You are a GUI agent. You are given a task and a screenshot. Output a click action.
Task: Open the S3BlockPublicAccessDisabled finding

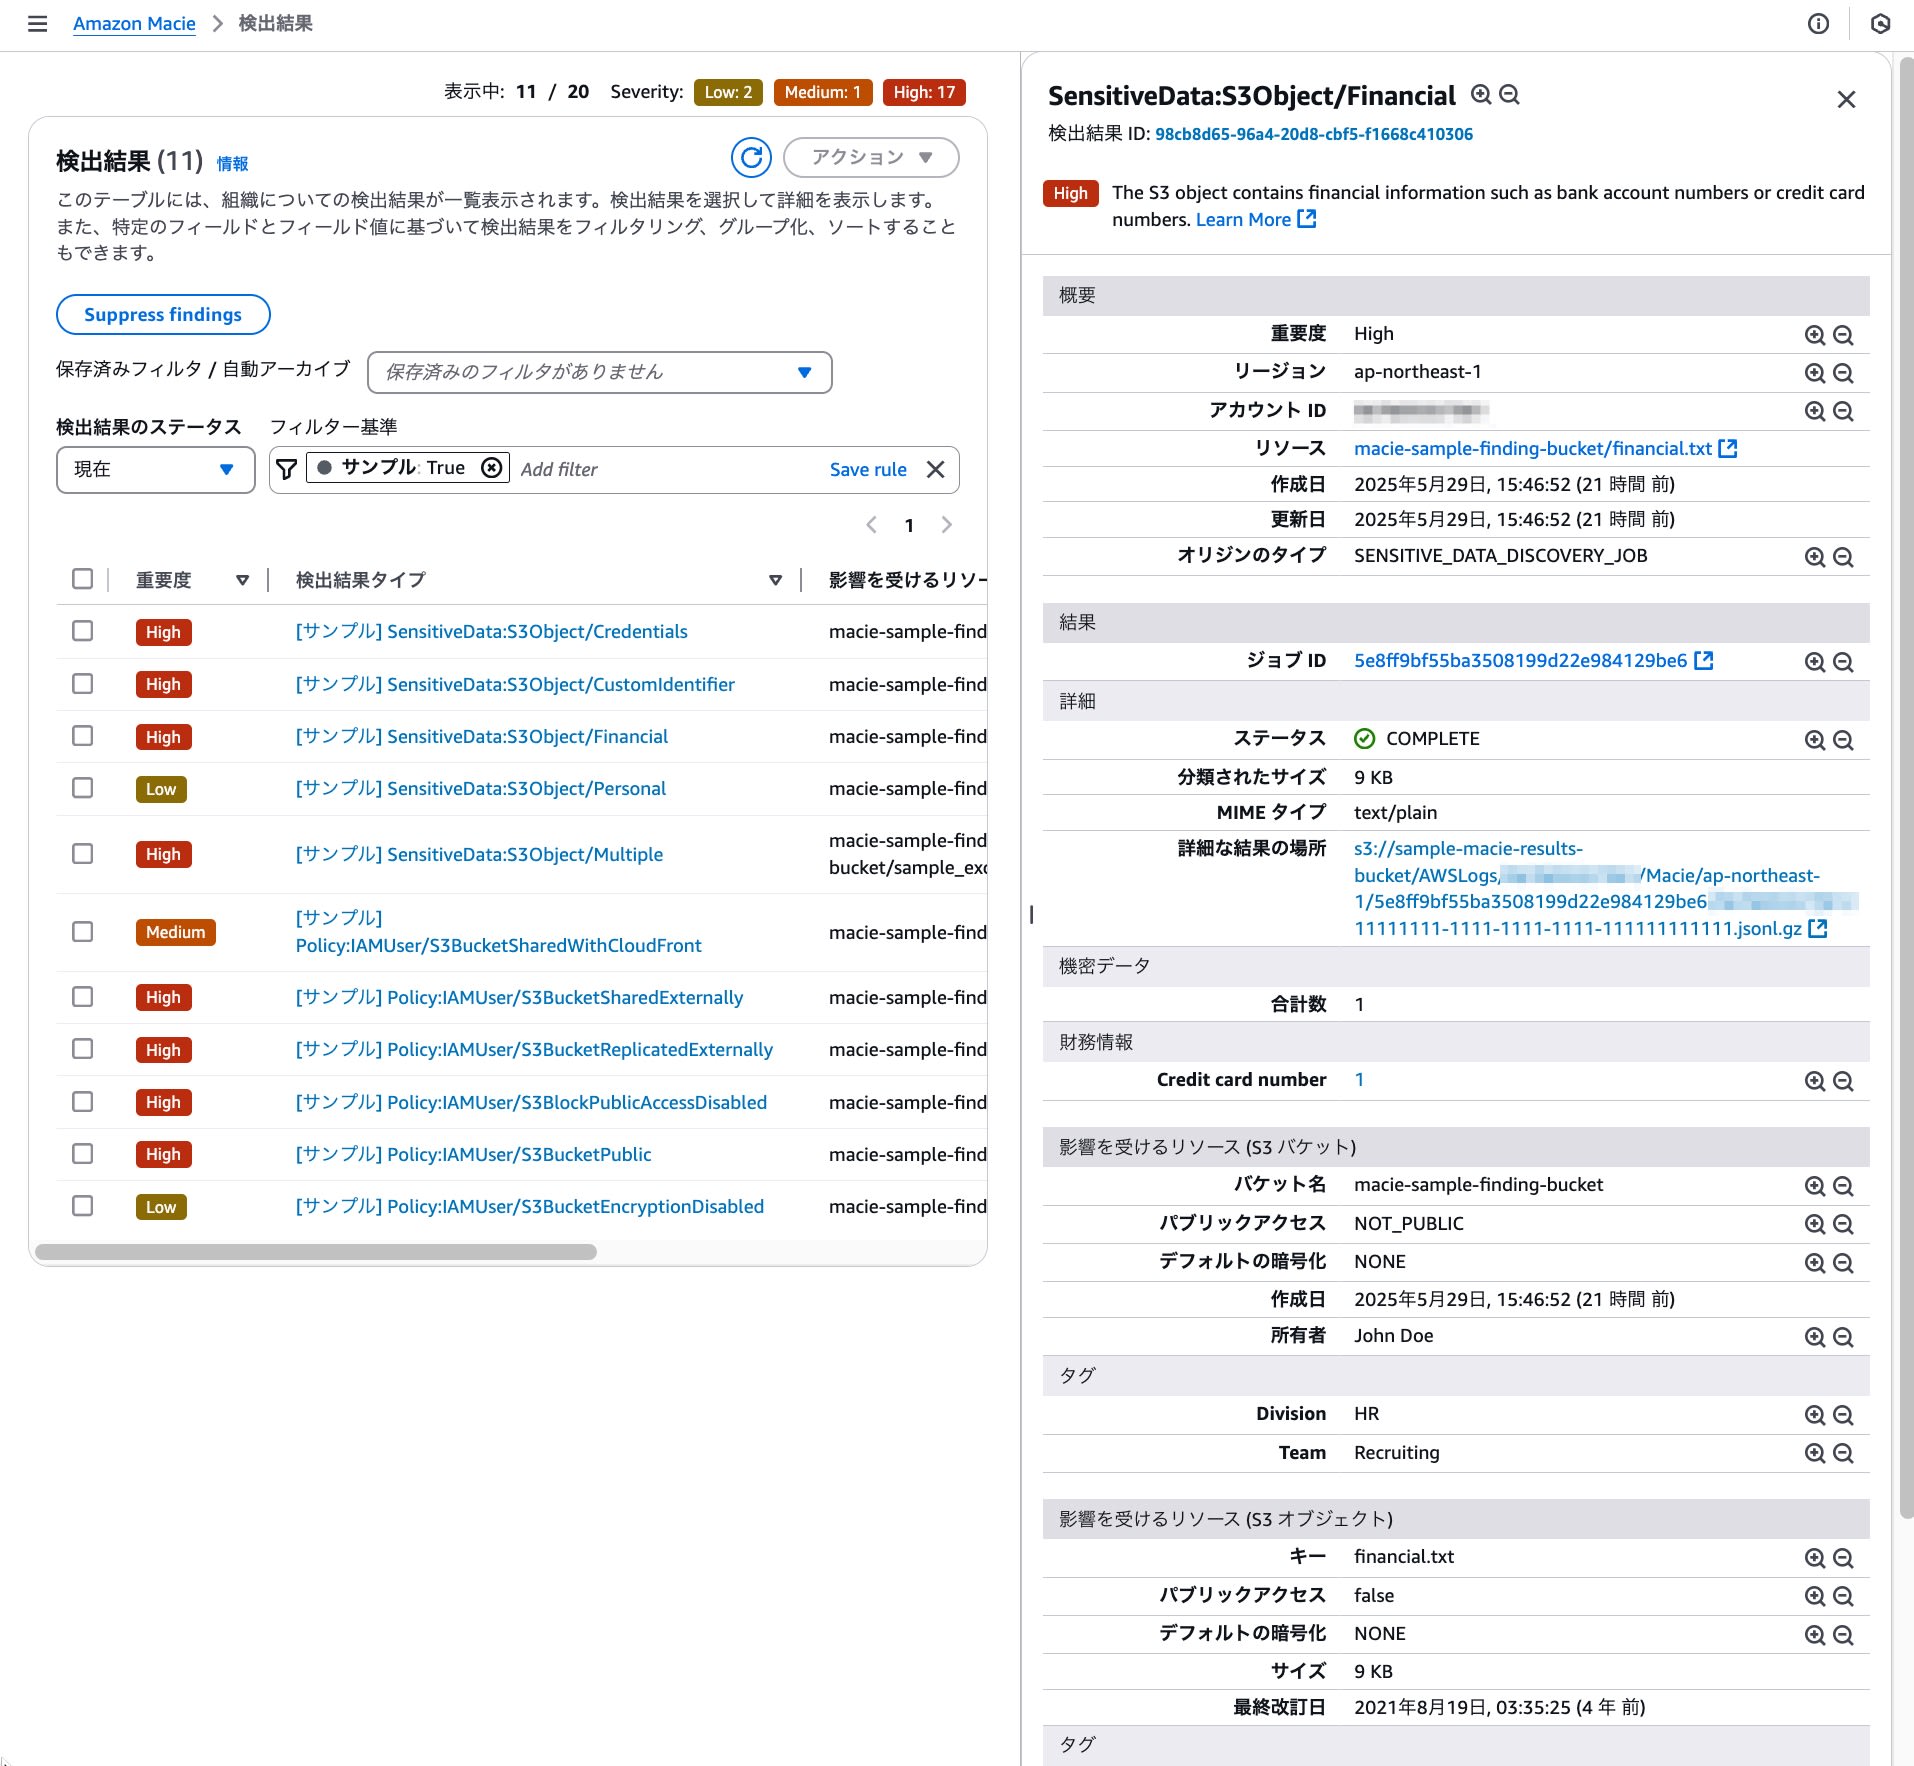point(531,1102)
